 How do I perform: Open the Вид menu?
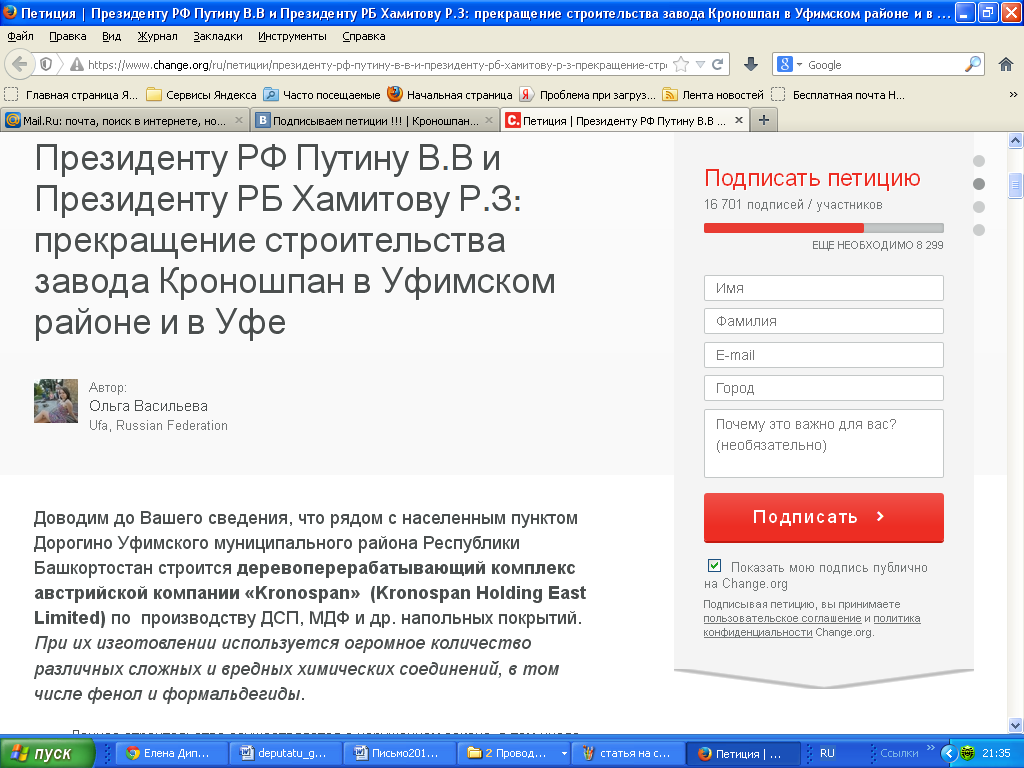point(112,36)
